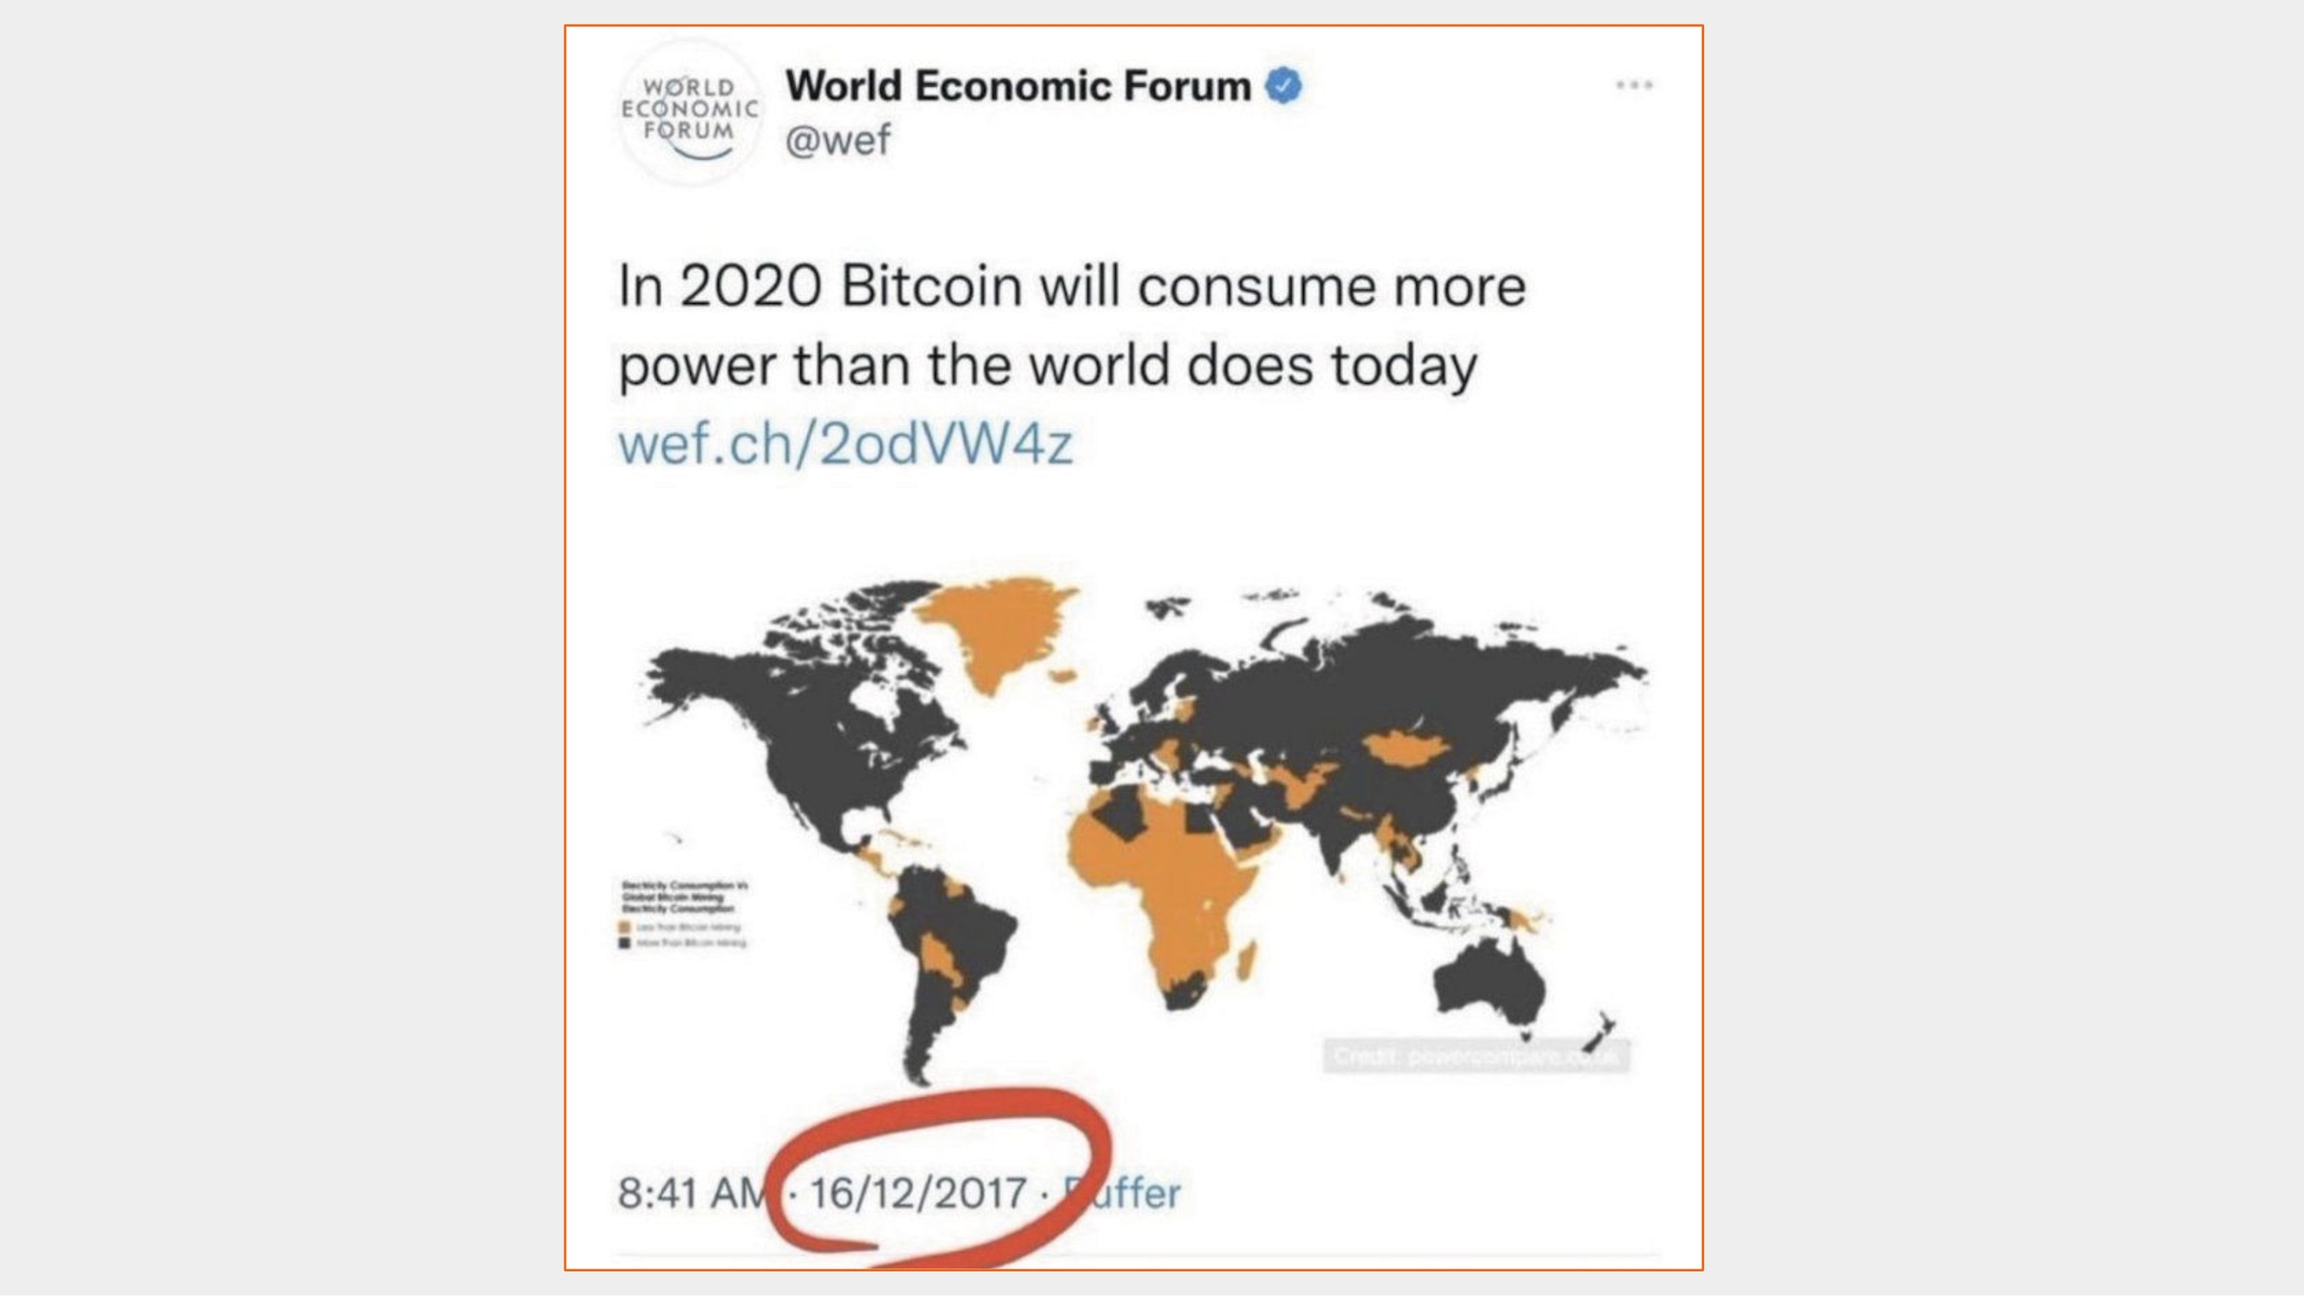
Task: Open the wef.ch/2odVW4z link
Action: 846,443
